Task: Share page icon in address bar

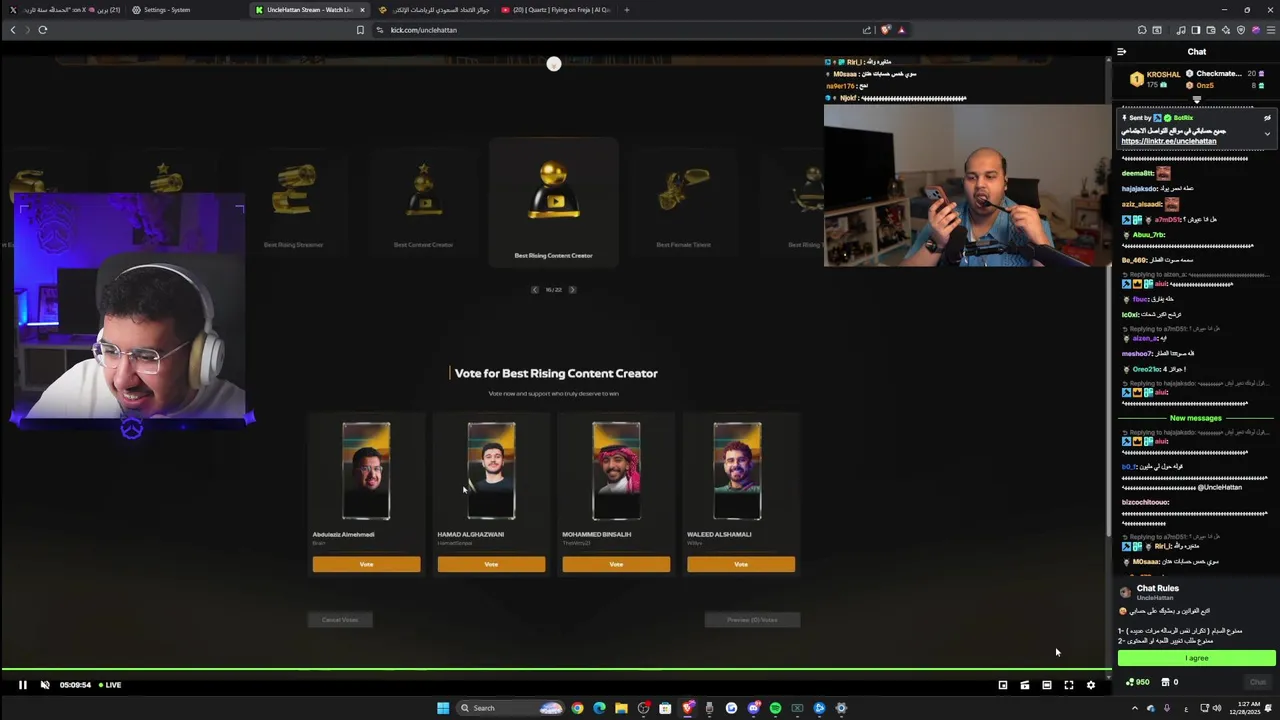Action: point(867,30)
